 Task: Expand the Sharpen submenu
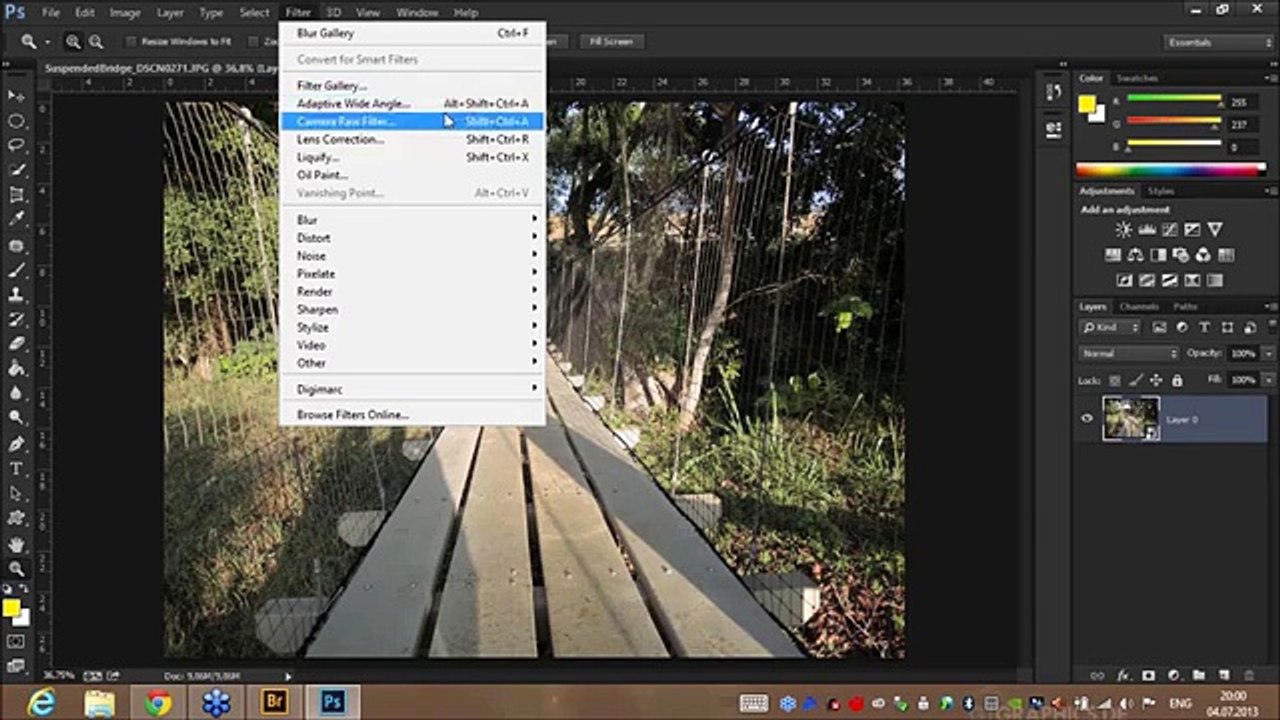[x=413, y=310]
